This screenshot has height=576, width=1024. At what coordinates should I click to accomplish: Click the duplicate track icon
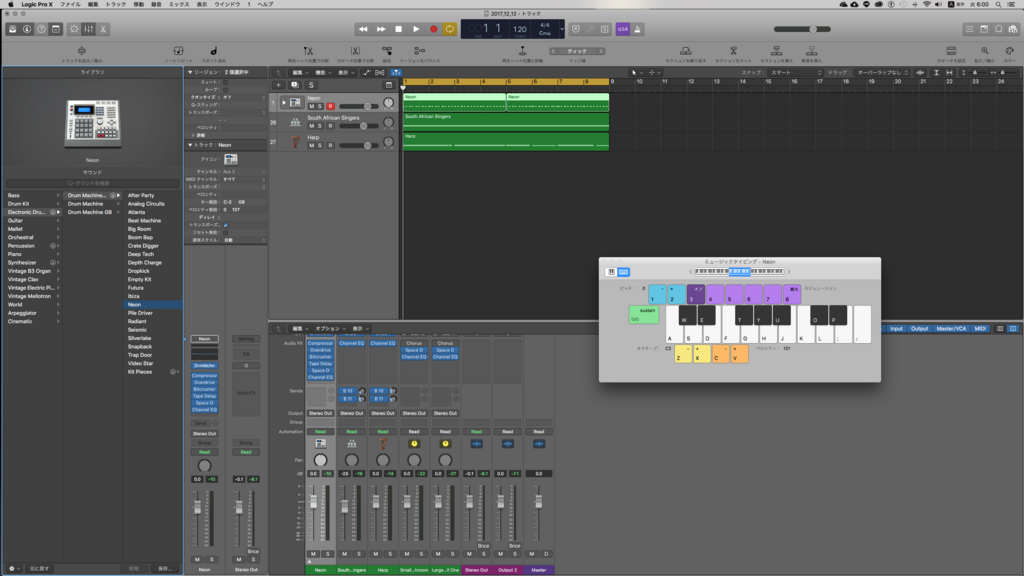click(x=295, y=85)
